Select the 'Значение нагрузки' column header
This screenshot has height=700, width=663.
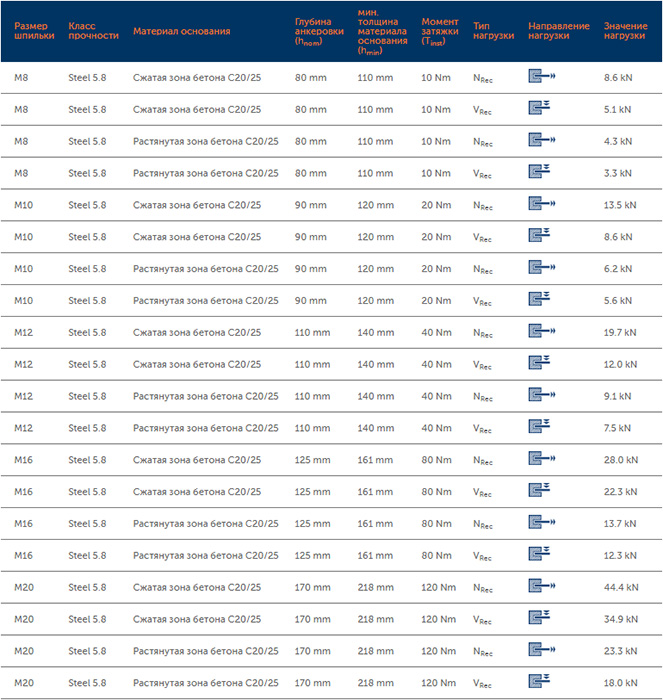(x=625, y=30)
